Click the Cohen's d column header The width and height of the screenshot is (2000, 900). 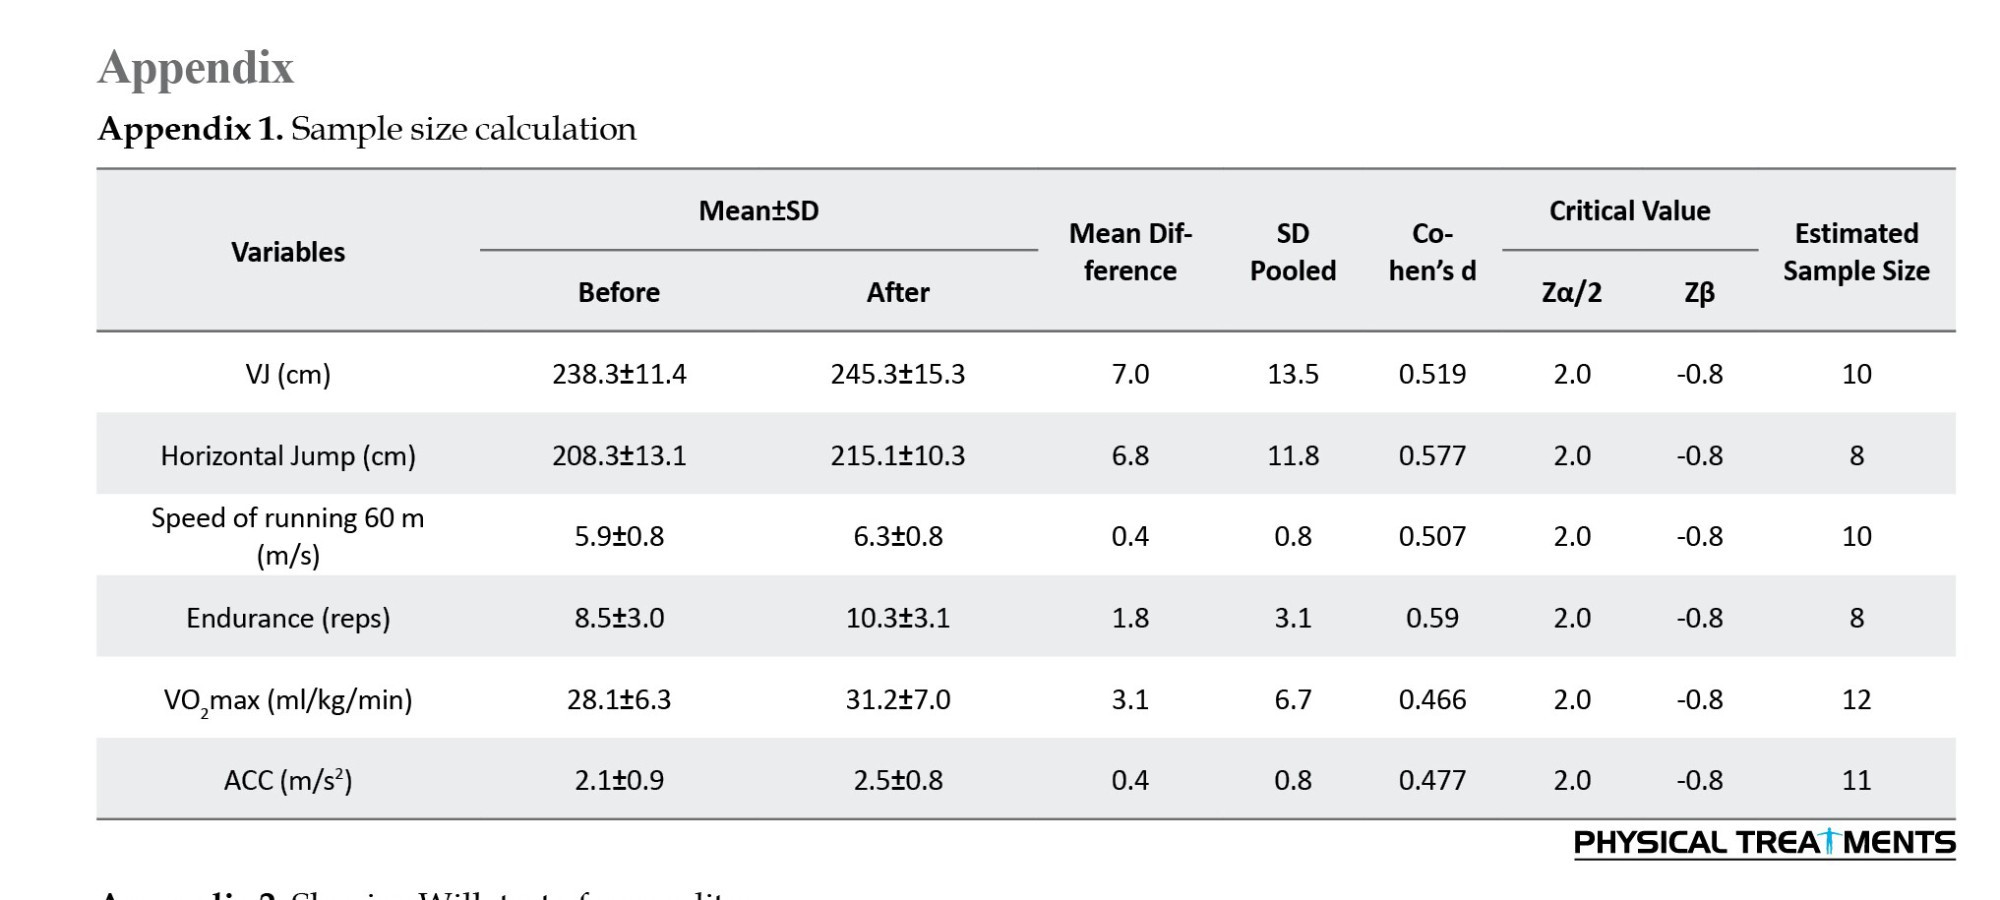point(1432,252)
